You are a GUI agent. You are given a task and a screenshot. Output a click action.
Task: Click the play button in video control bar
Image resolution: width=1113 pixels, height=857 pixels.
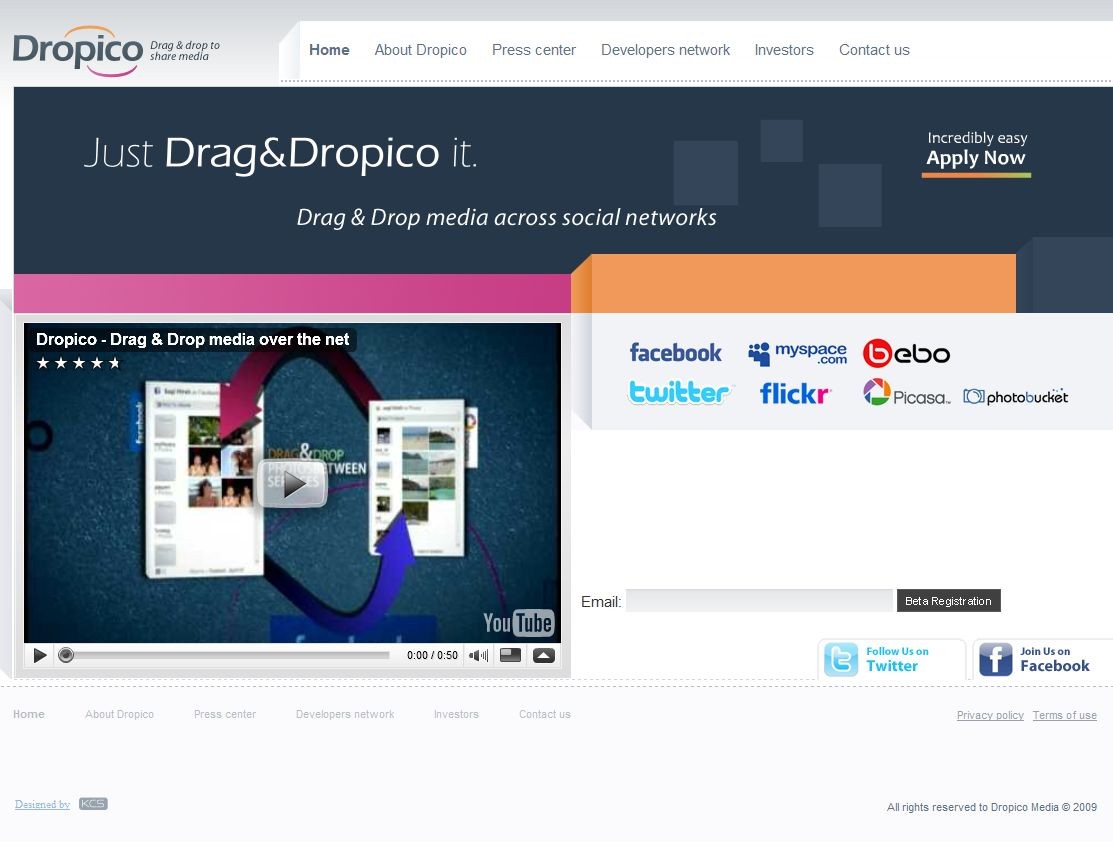[40, 655]
